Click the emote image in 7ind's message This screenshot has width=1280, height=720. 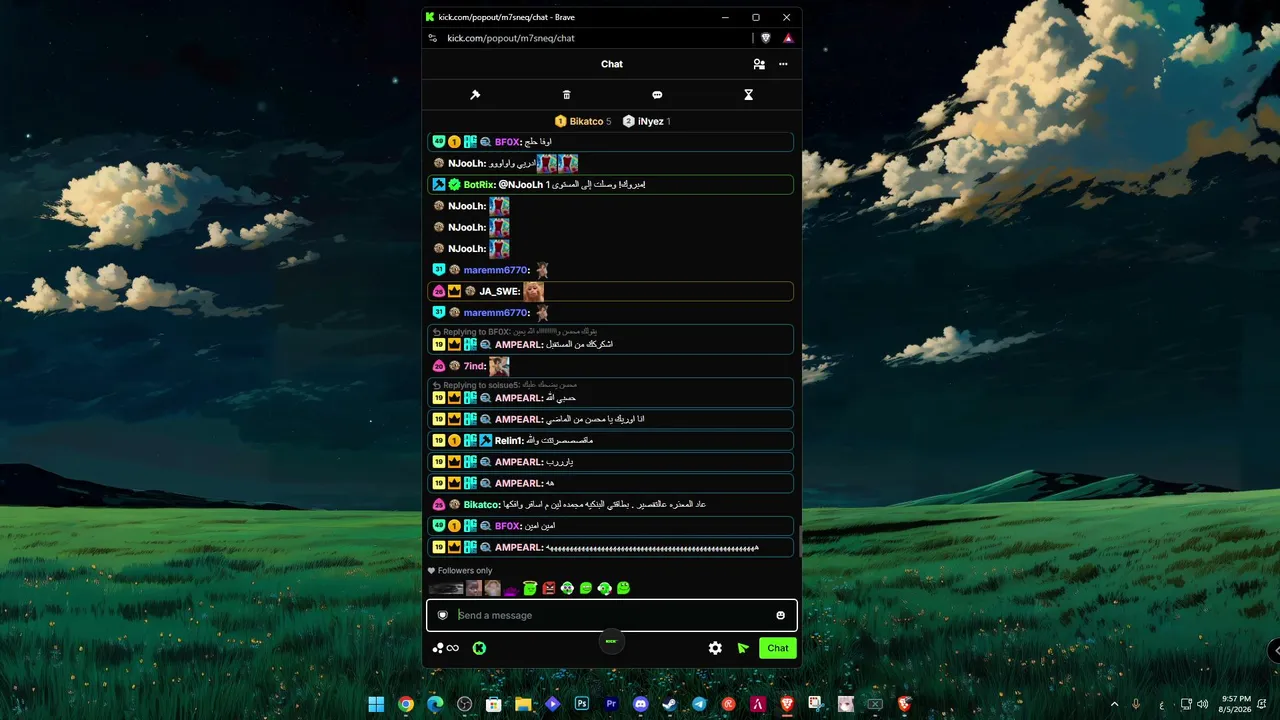click(499, 366)
